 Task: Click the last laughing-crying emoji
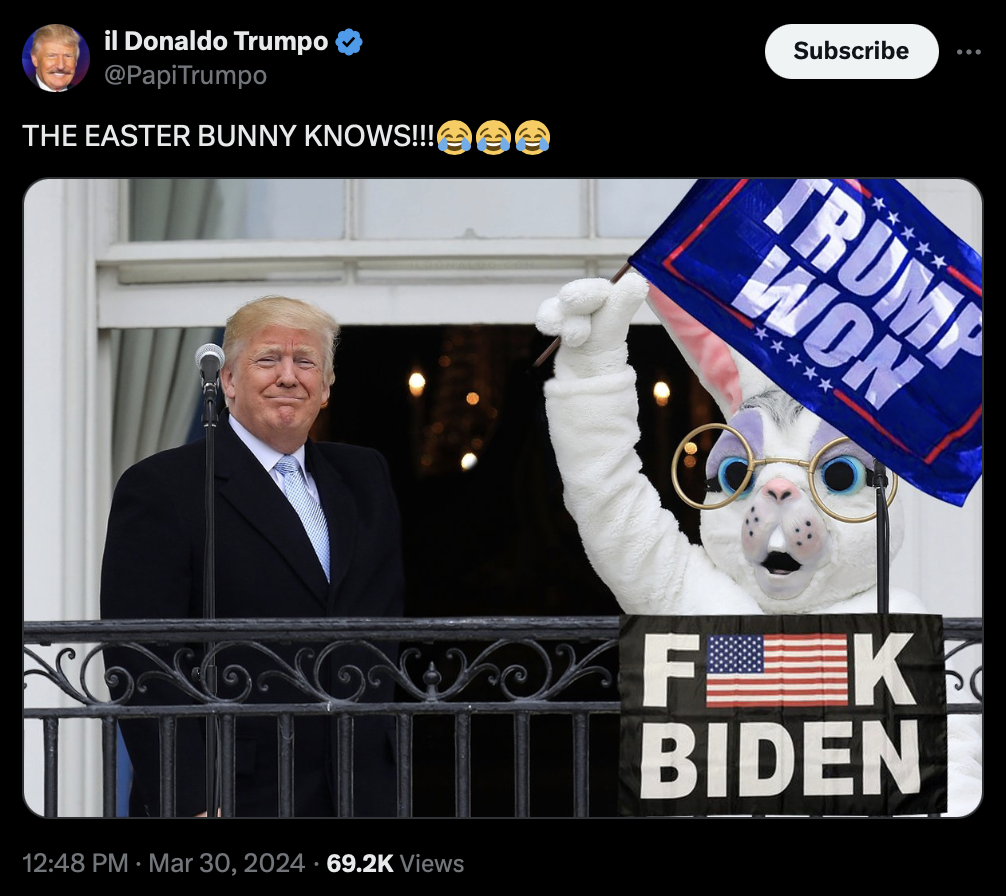(x=533, y=137)
